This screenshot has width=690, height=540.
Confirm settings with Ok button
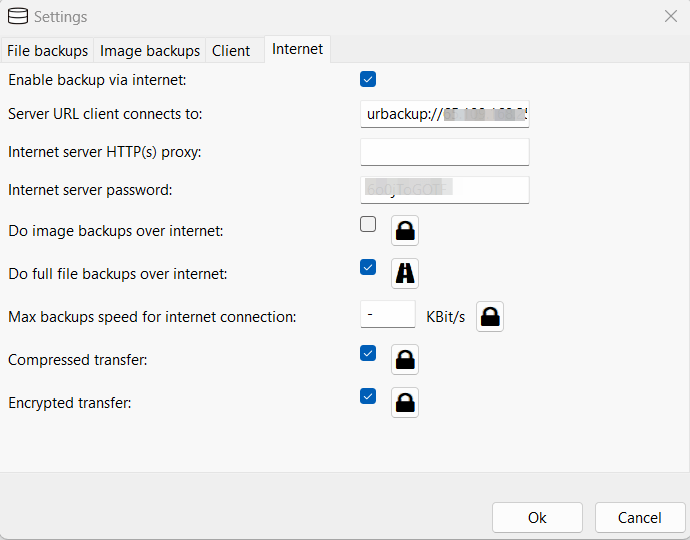pos(537,518)
